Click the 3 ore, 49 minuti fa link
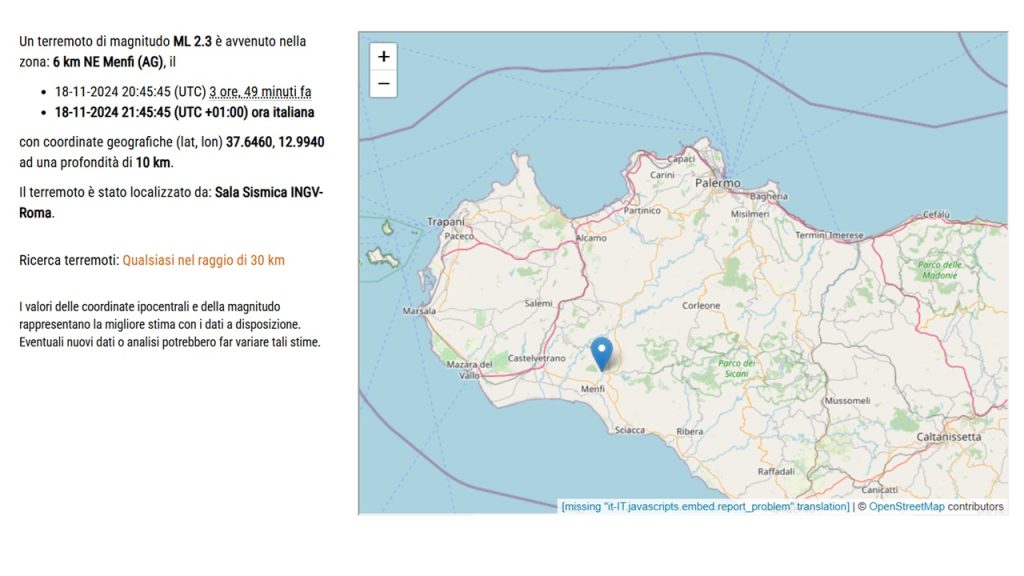The width and height of the screenshot is (1024, 576). 258,91
